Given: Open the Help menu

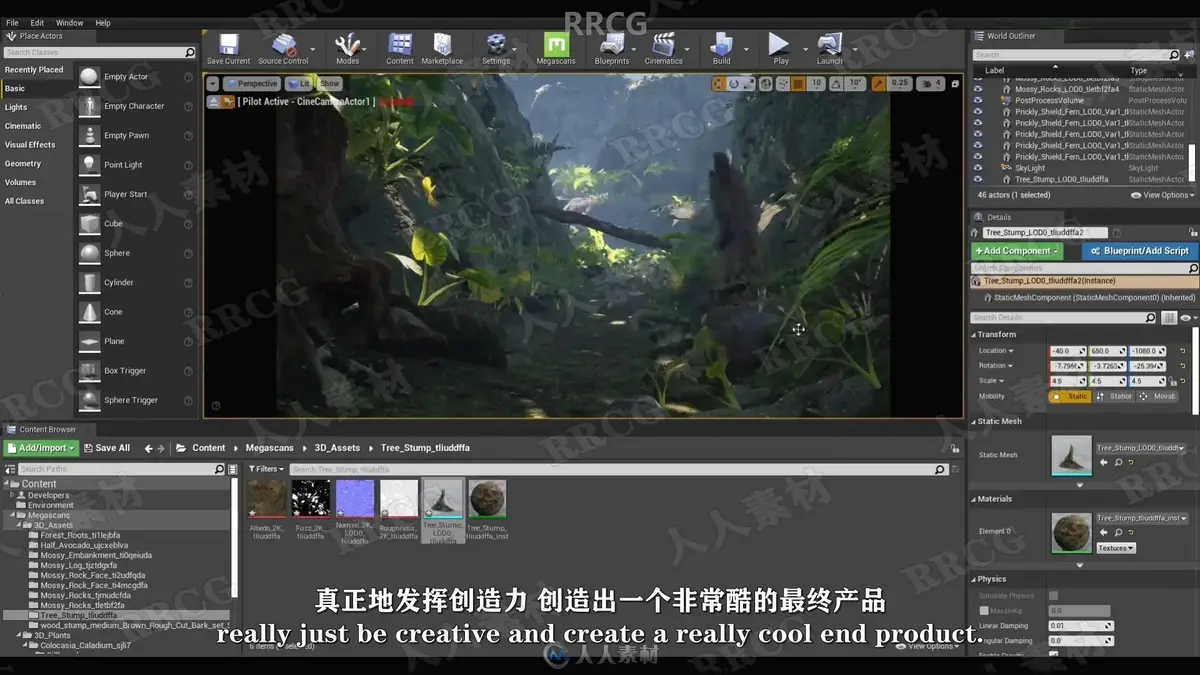Looking at the screenshot, I should tap(103, 22).
